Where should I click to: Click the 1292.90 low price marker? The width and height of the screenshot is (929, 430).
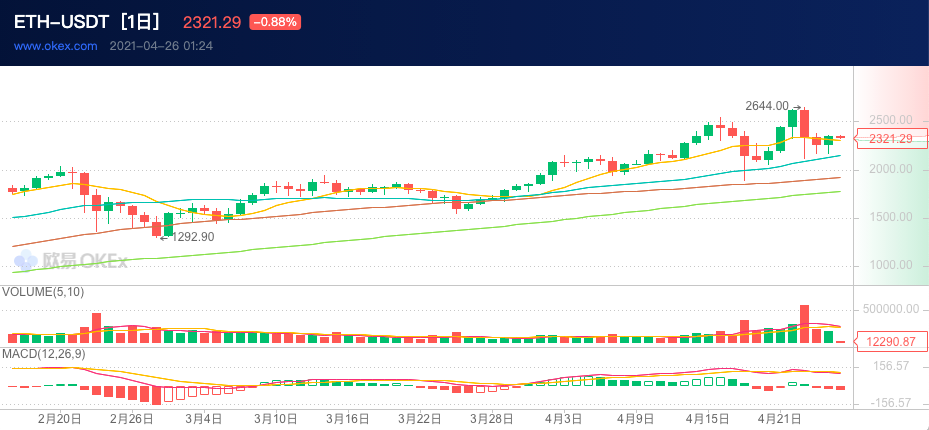click(x=192, y=237)
